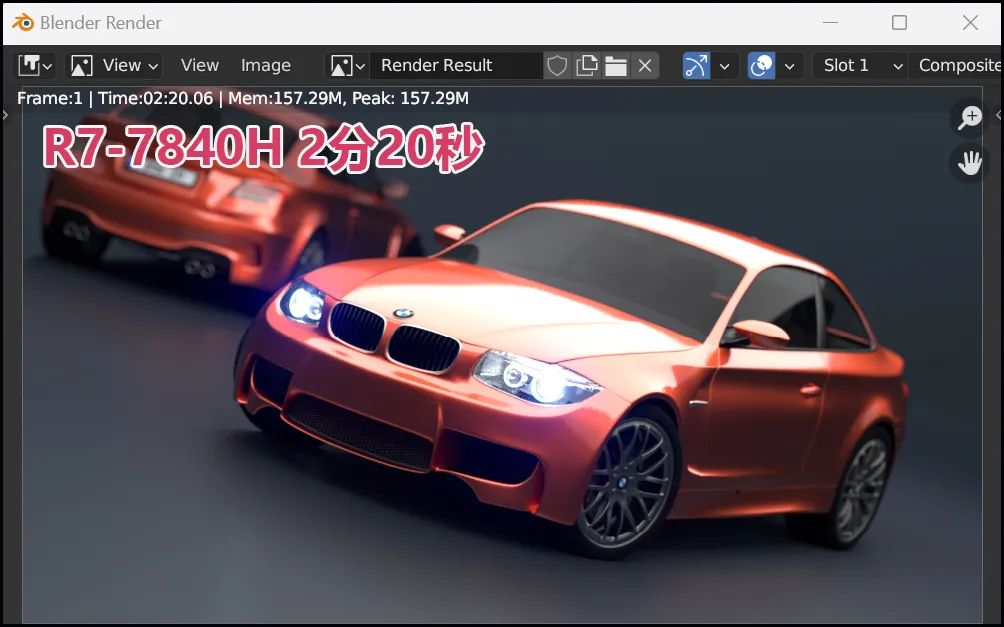1004x627 pixels.
Task: Close the Blender Render window
Action: click(x=970, y=22)
